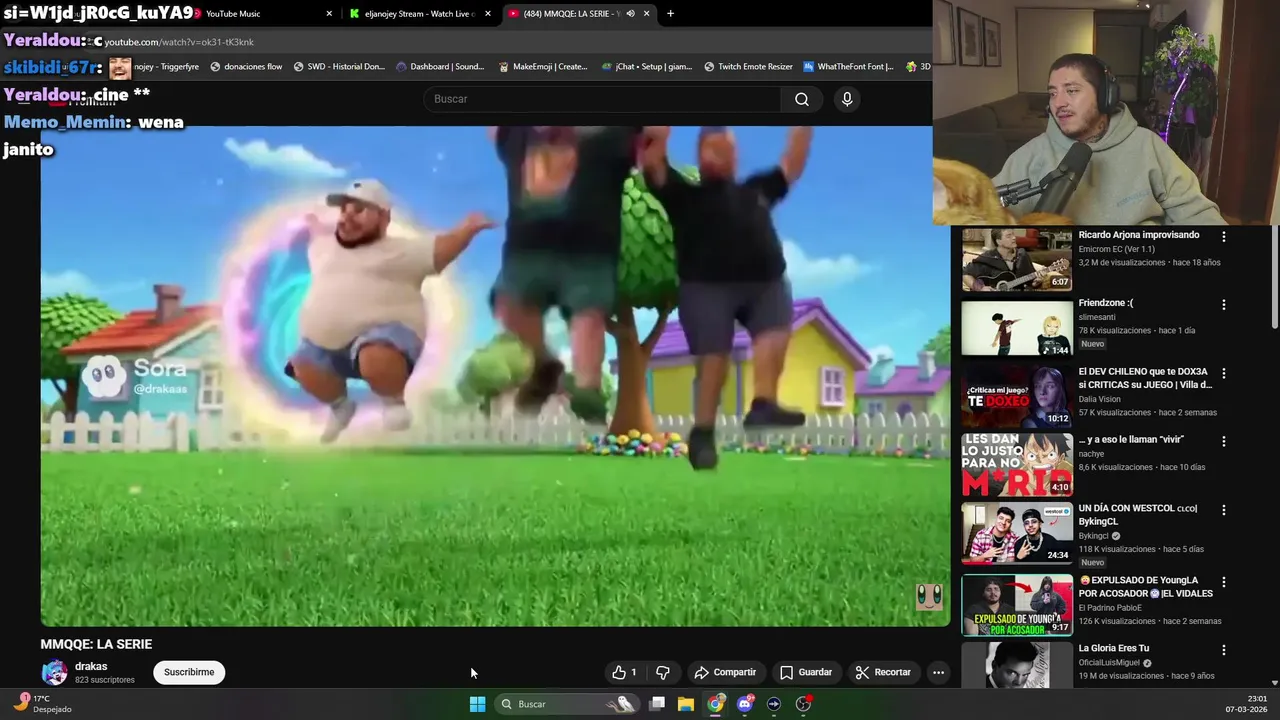Image resolution: width=1280 pixels, height=720 pixels.
Task: Click the youtube.com address bar URL
Action: click(x=179, y=42)
